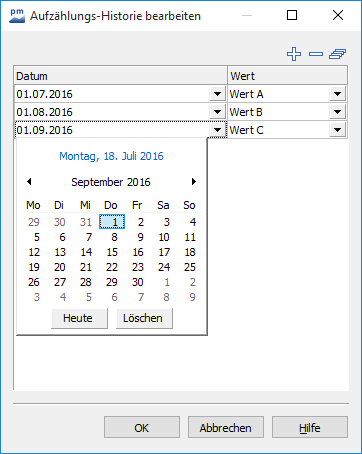This screenshot has height=454, width=362.
Task: Maximize the dialog window
Action: coord(292,15)
